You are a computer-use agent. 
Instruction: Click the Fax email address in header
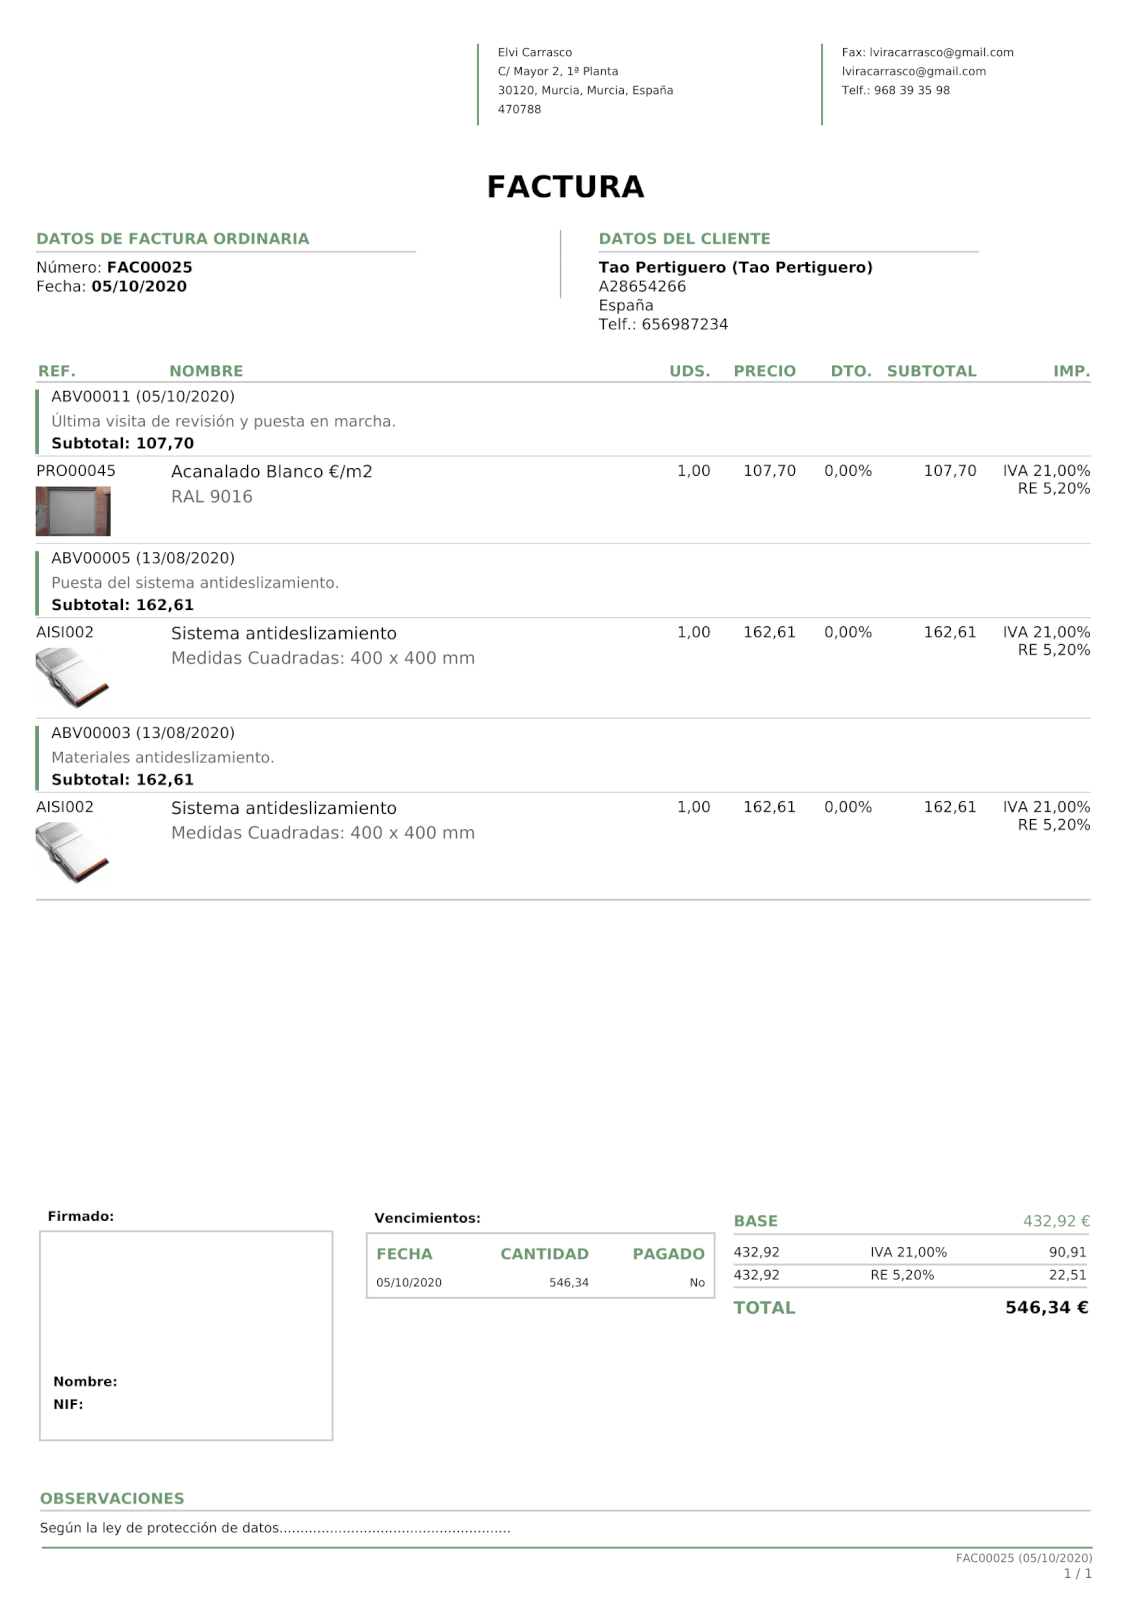941,52
